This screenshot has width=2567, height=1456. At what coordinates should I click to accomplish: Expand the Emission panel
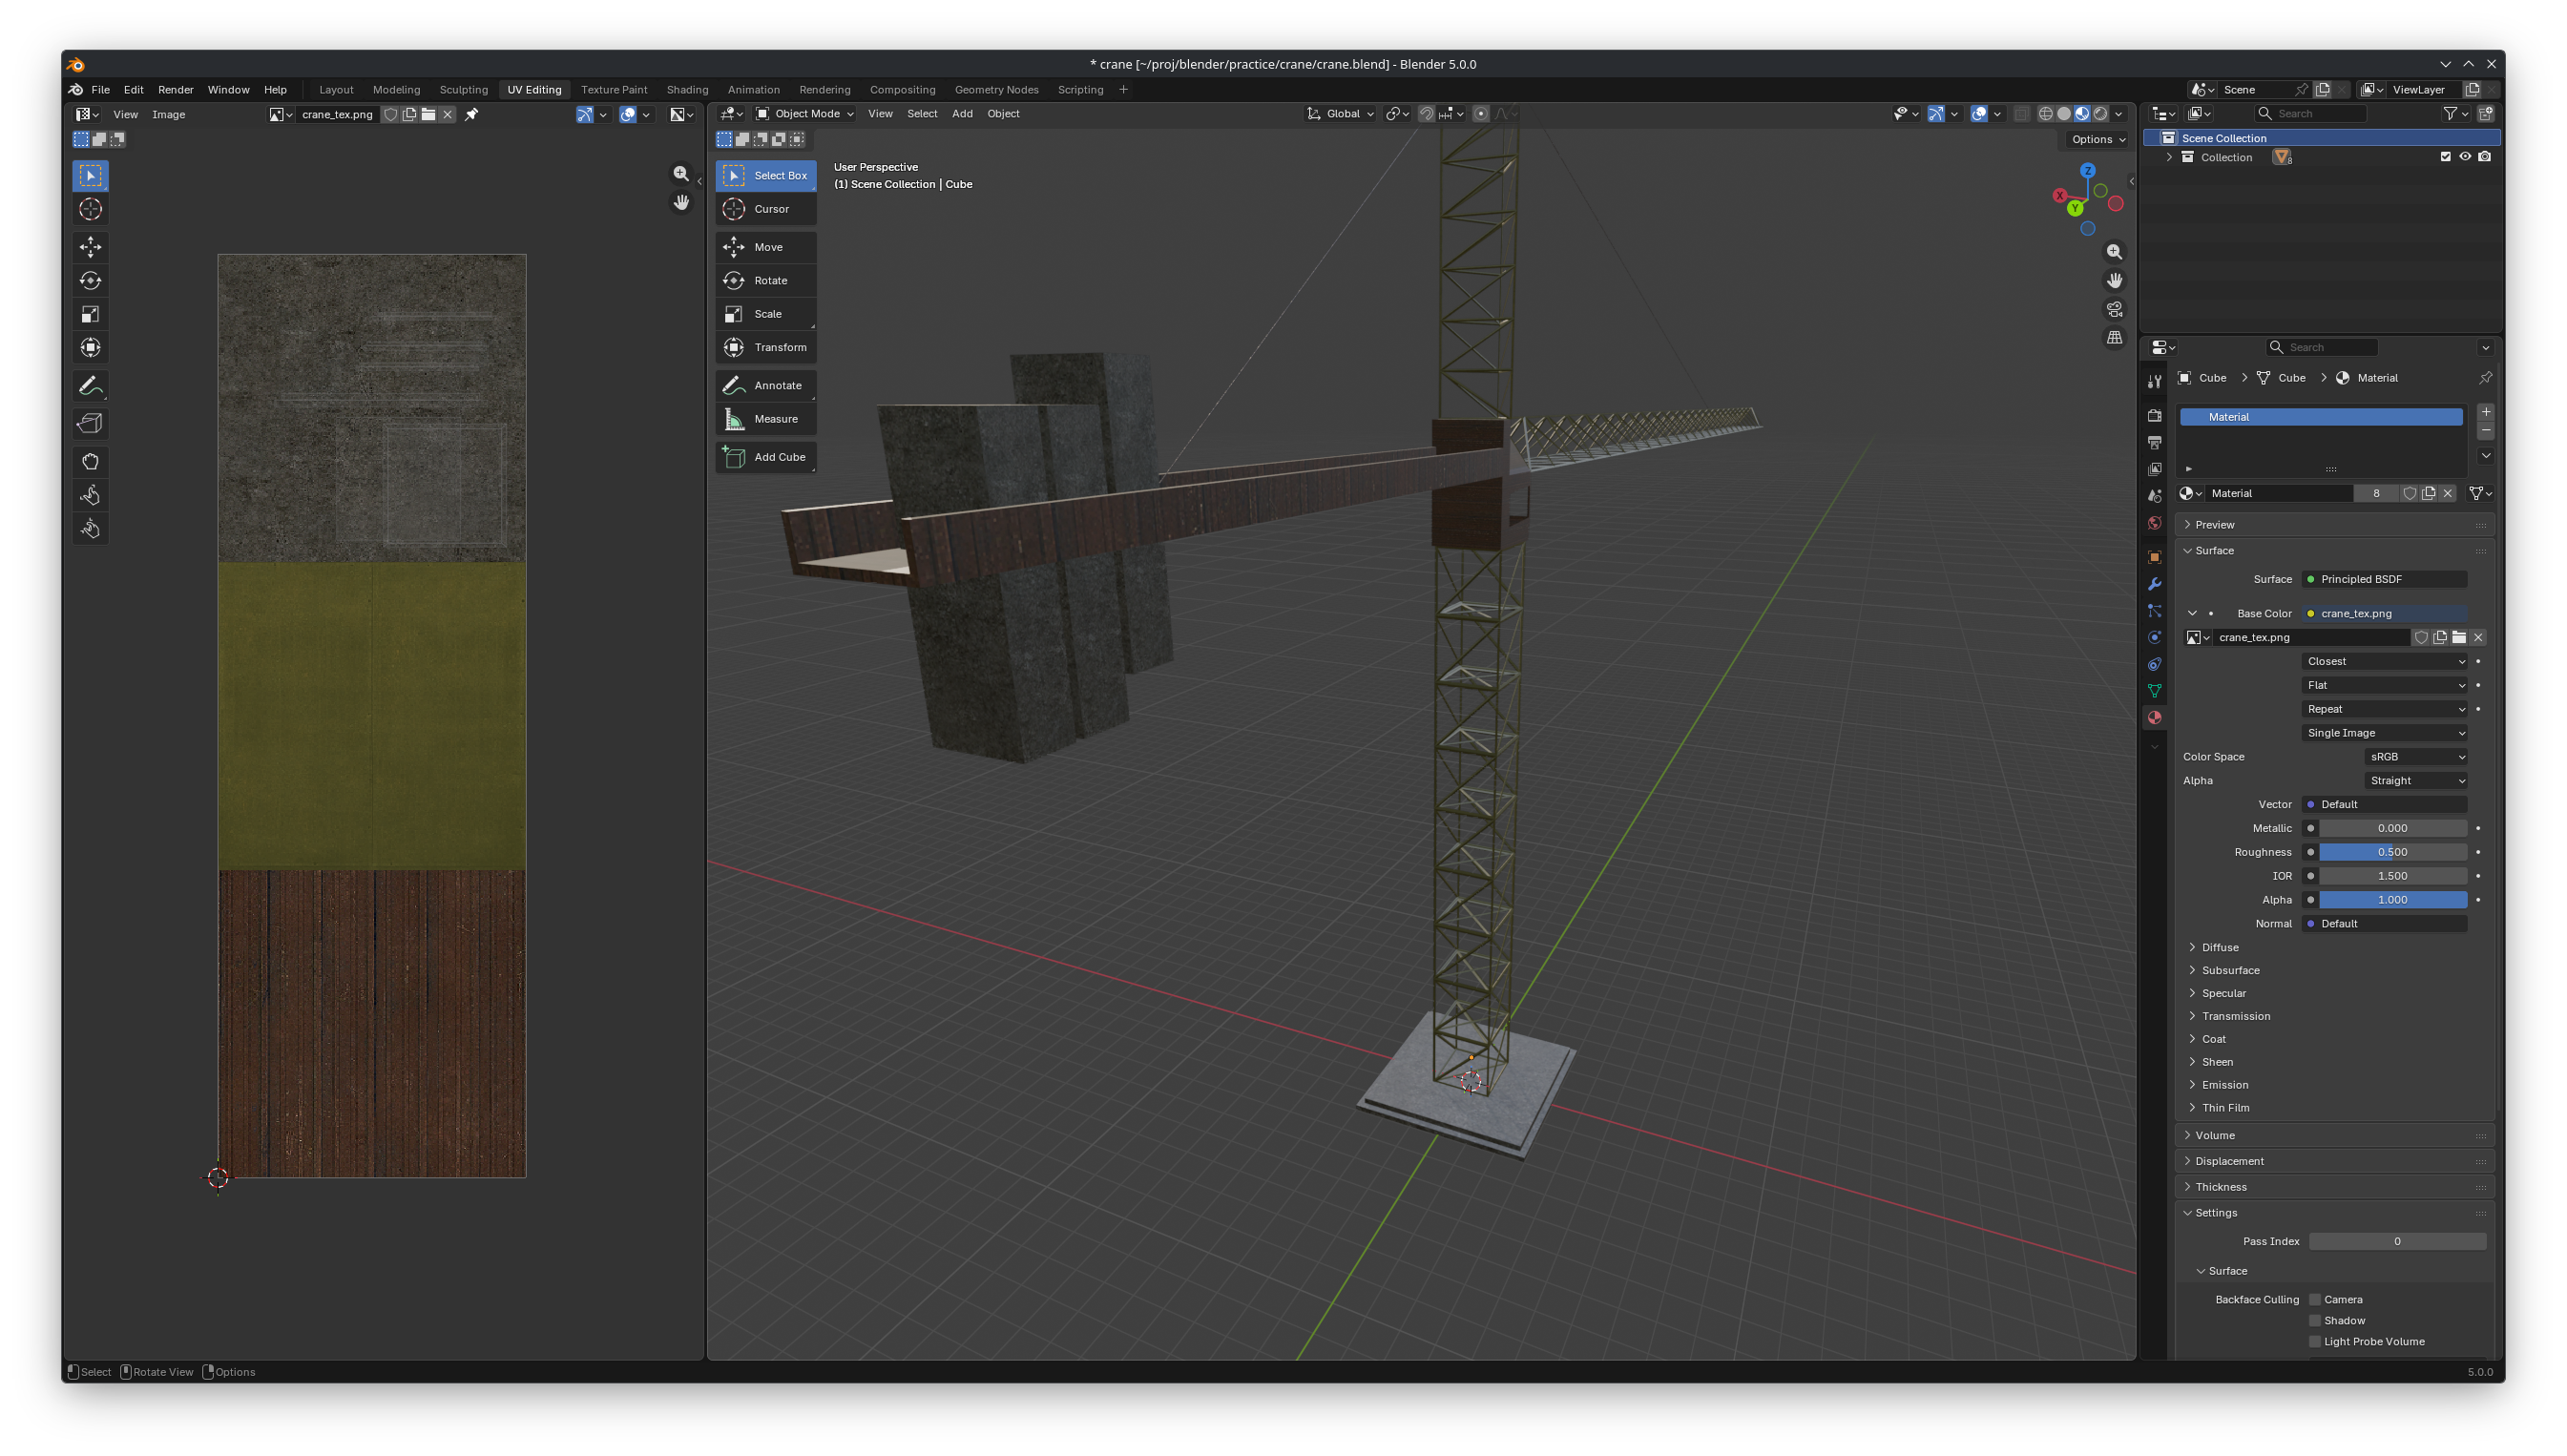[x=2224, y=1085]
